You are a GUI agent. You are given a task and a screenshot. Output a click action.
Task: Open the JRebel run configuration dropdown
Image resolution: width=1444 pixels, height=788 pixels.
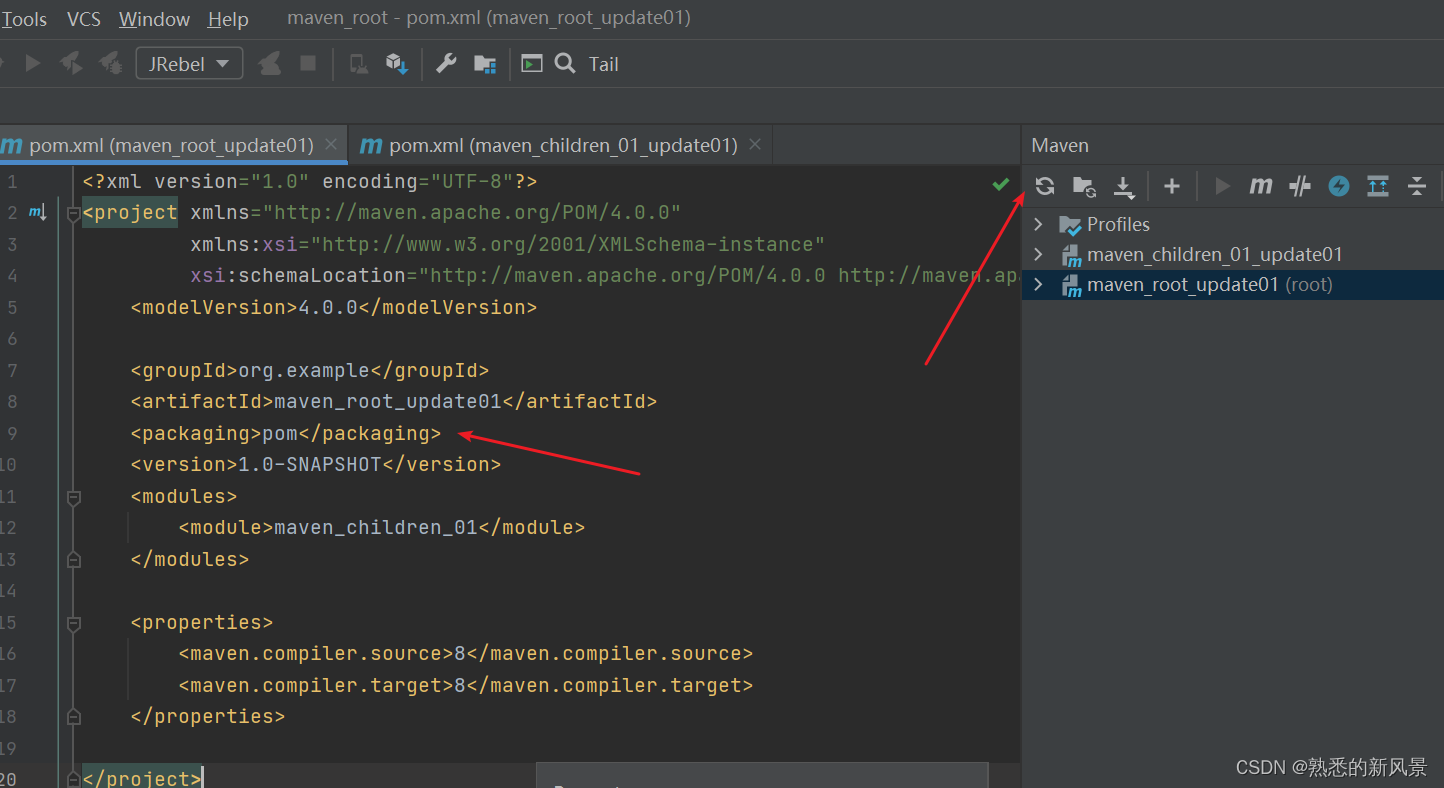(190, 64)
